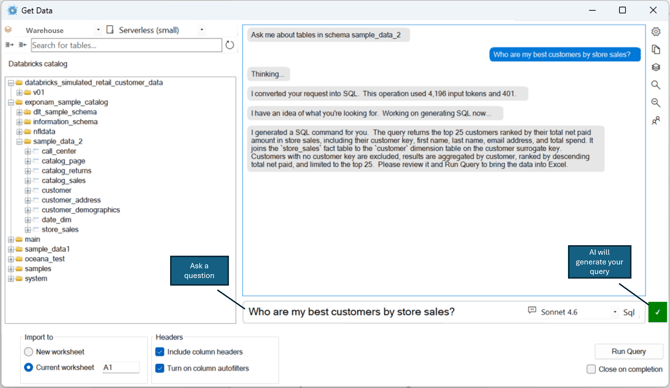Click the 'I generated a SQL command' message
670x388 pixels.
click(x=426, y=148)
